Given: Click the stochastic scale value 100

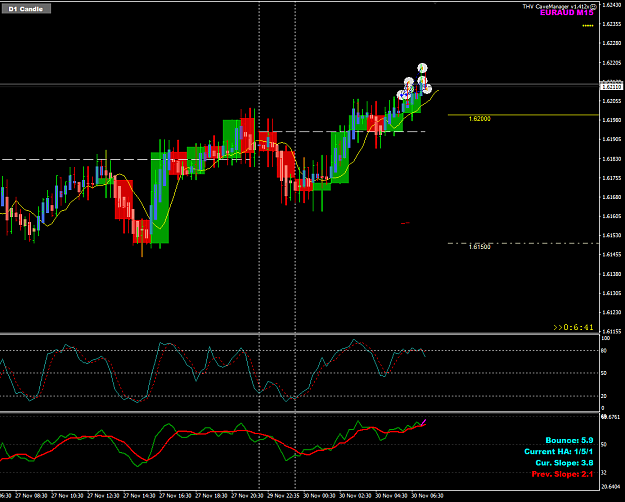Looking at the screenshot, I should tap(605, 339).
